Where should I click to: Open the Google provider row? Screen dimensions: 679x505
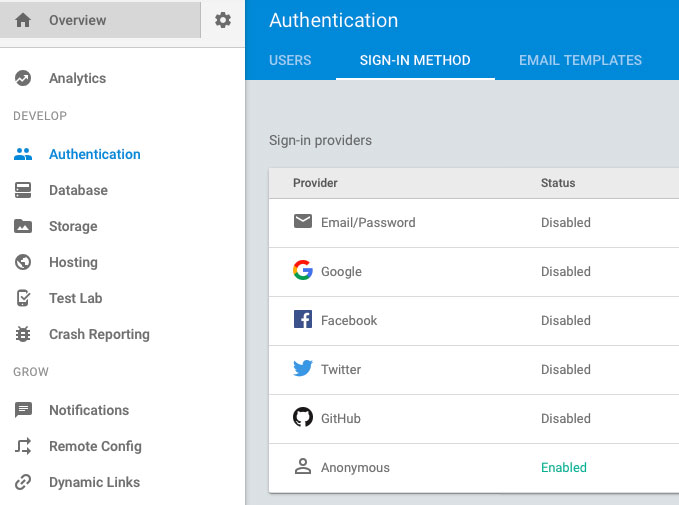click(474, 272)
